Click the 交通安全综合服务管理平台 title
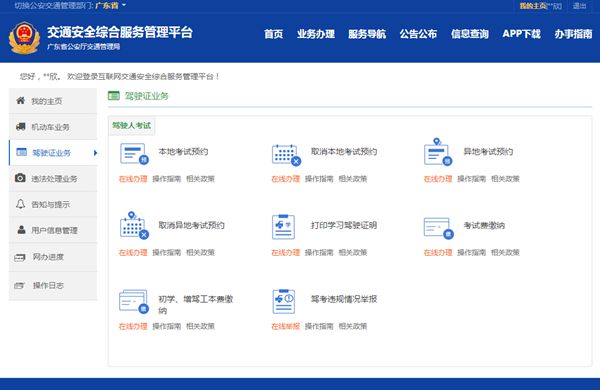Image resolution: width=600 pixels, height=390 pixels. pyautogui.click(x=120, y=32)
